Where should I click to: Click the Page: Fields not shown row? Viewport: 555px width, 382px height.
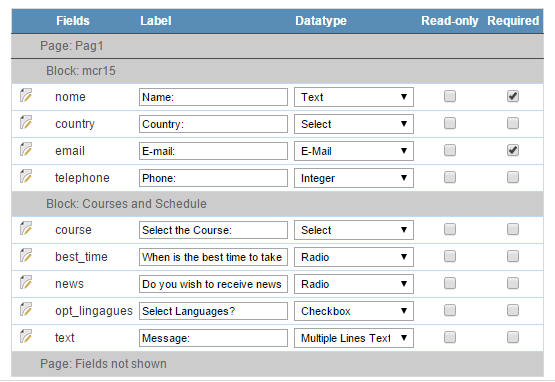click(x=278, y=364)
